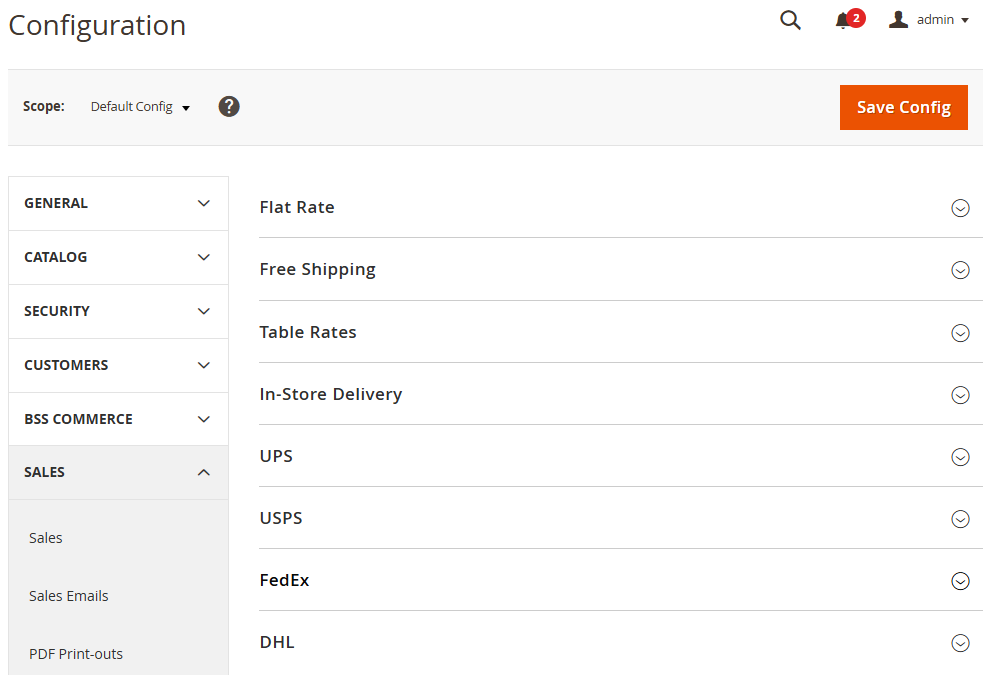Open the notifications bell icon
The image size is (991, 675).
(843, 21)
